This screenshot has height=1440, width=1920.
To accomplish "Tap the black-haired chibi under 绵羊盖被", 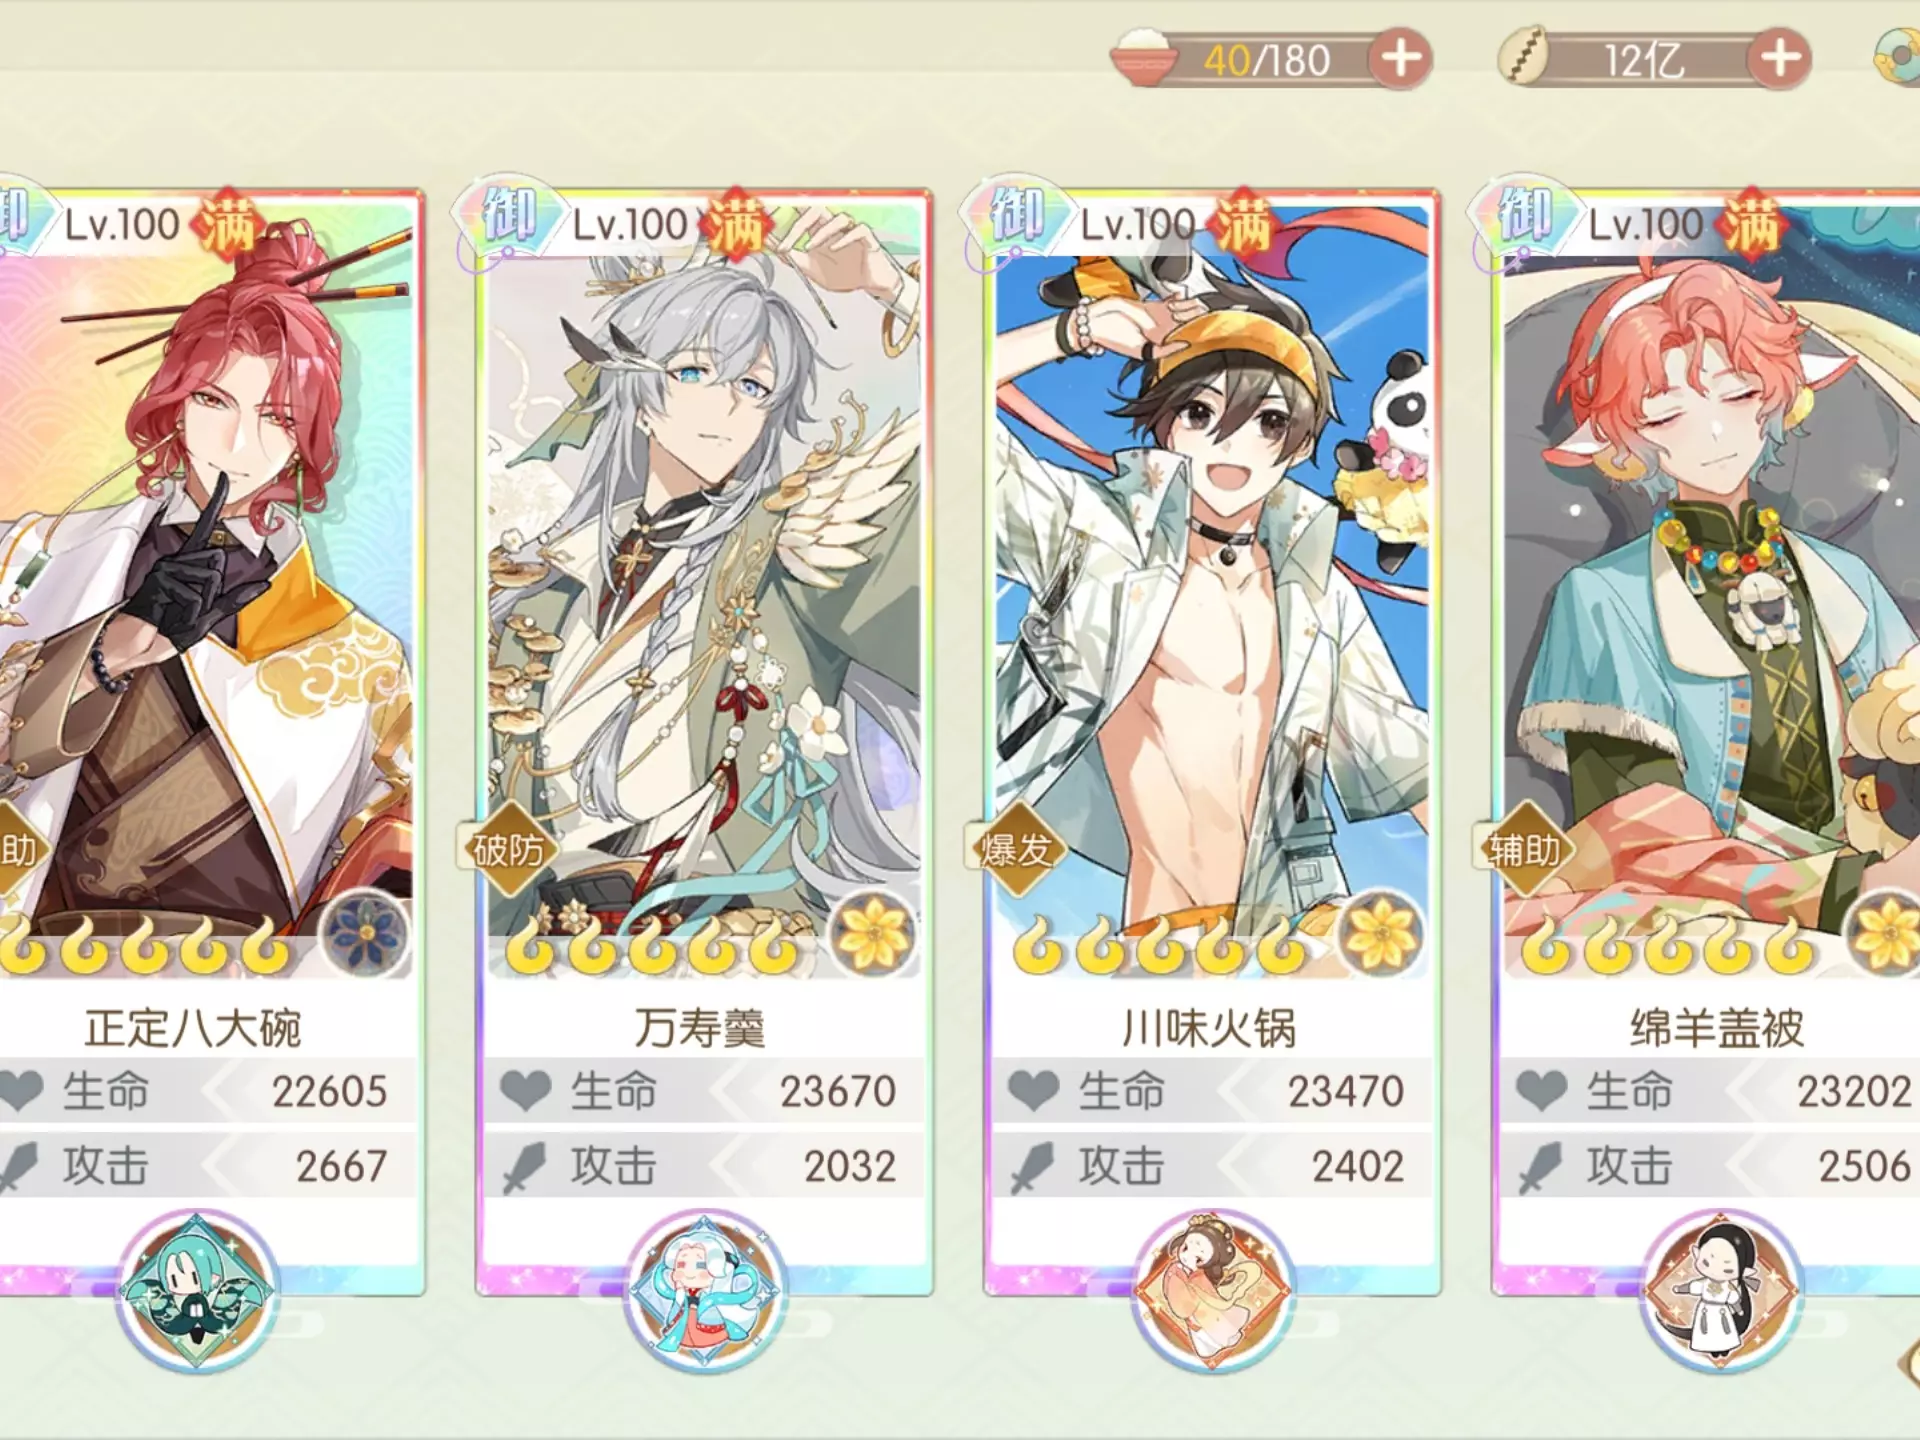I will pos(1721,1290).
